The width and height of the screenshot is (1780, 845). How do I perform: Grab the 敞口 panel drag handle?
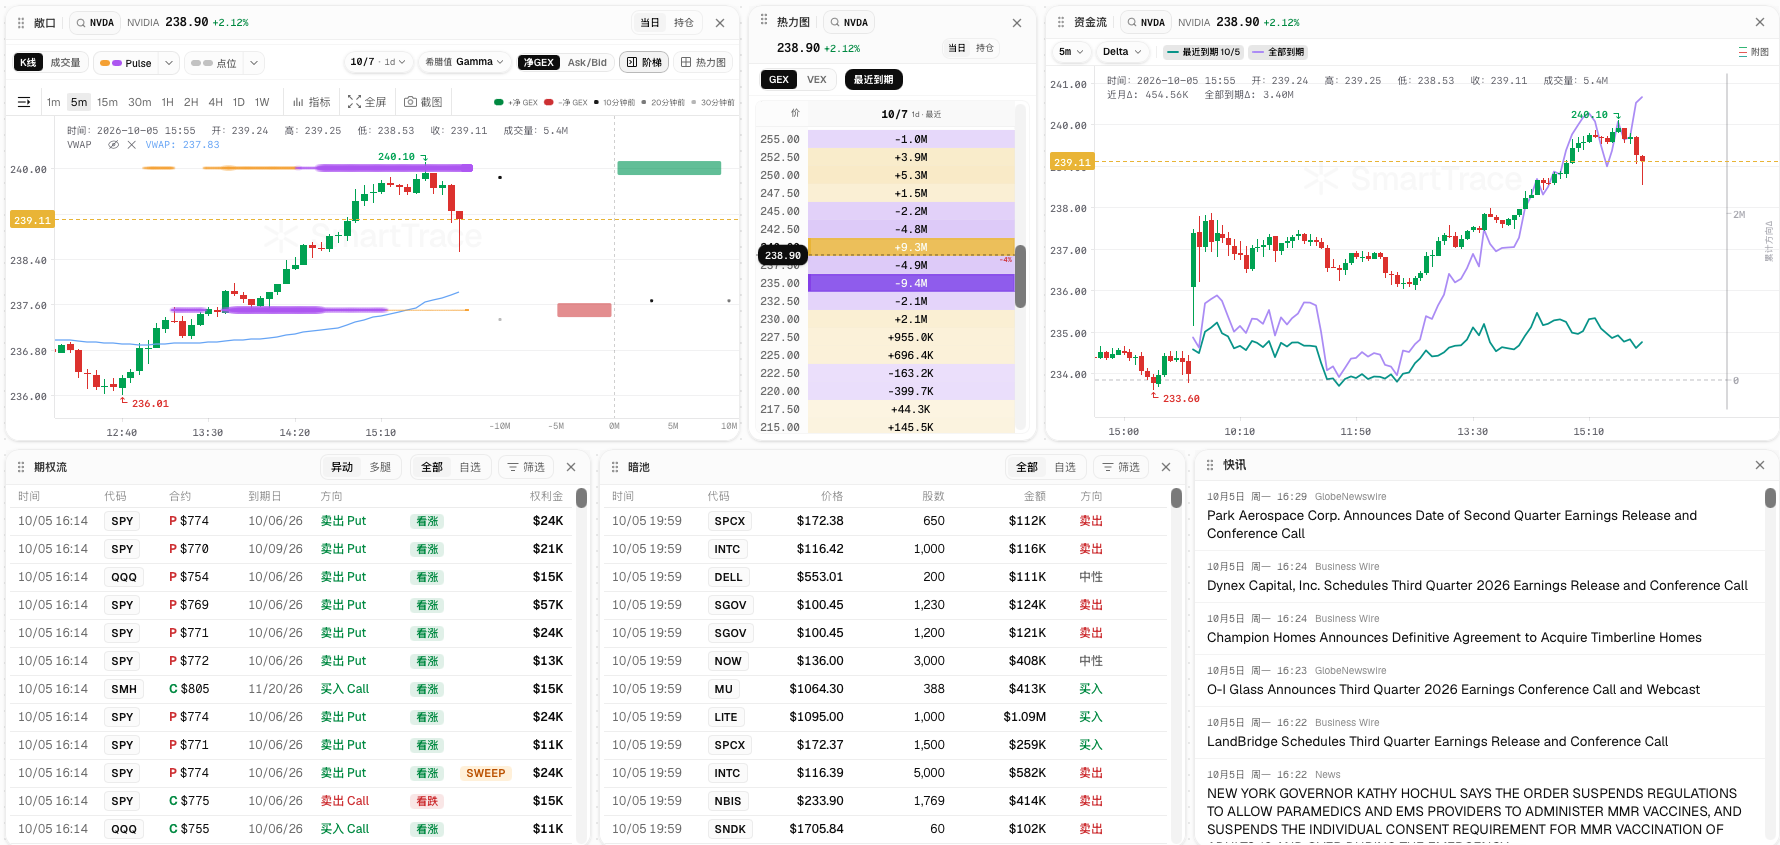point(21,22)
